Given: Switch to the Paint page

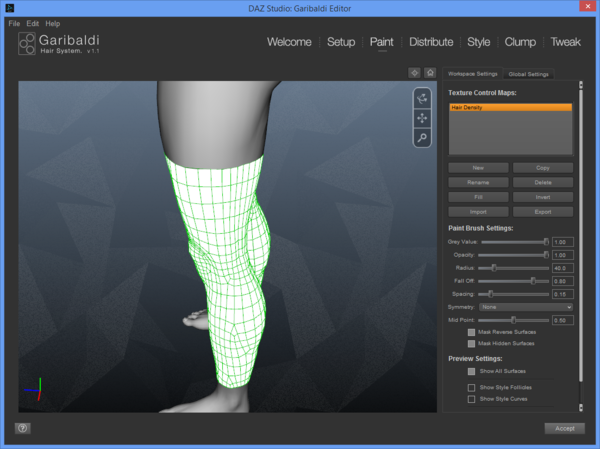Looking at the screenshot, I should click(382, 42).
